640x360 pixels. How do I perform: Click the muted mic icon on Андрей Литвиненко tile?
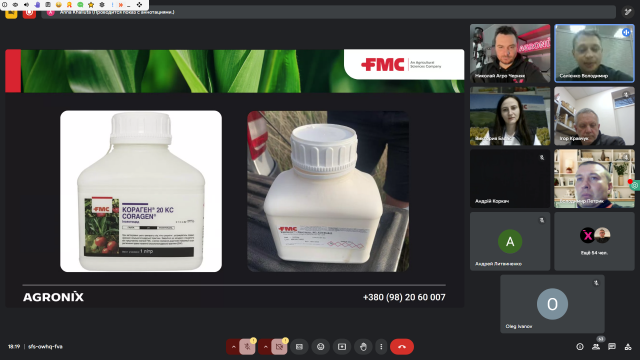click(x=542, y=220)
